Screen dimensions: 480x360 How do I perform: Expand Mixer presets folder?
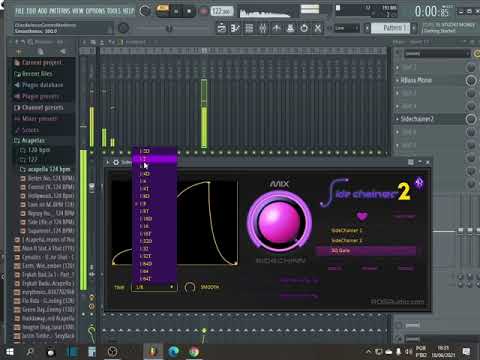[x=39, y=119]
